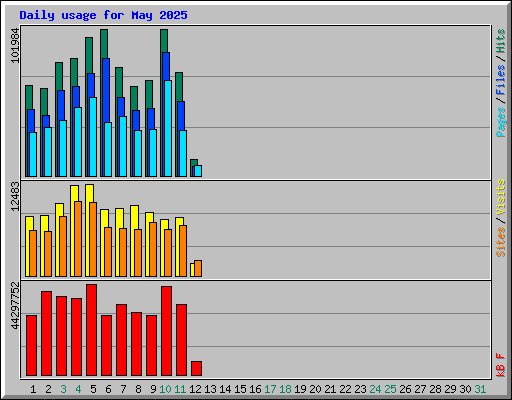Click the 12483 visits axis value
This screenshot has width=512, height=400.
(x=15, y=196)
